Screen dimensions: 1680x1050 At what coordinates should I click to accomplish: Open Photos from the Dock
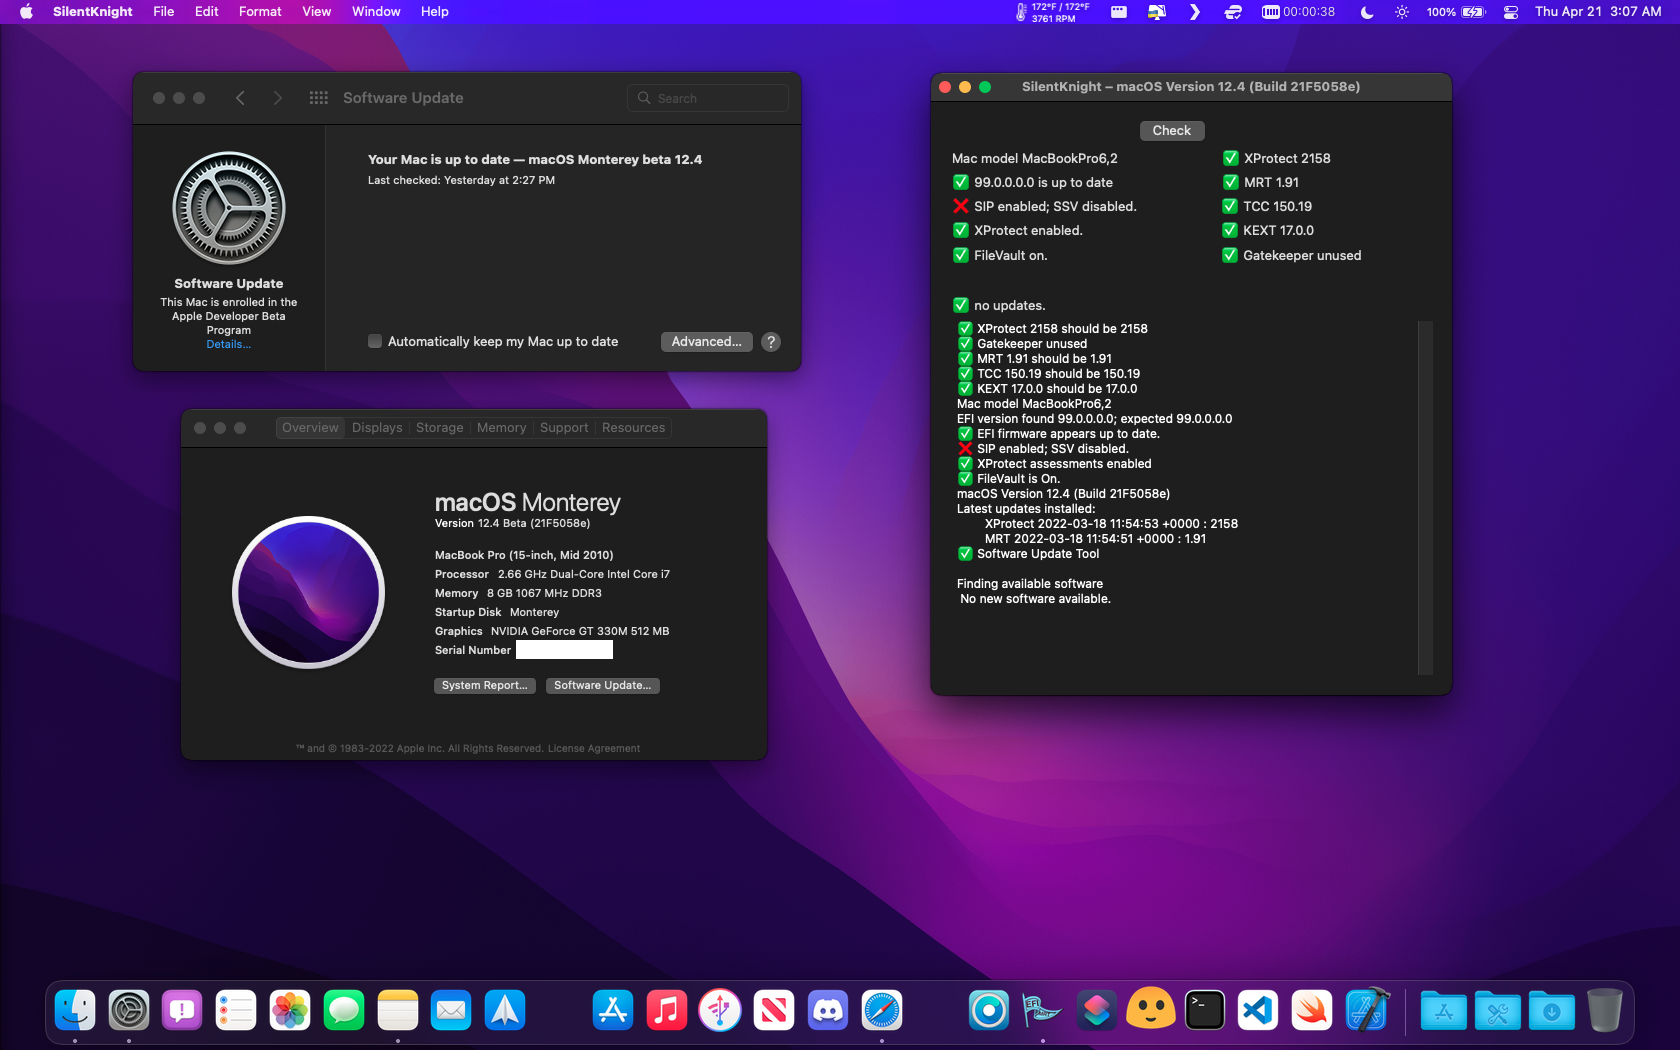(x=290, y=1010)
